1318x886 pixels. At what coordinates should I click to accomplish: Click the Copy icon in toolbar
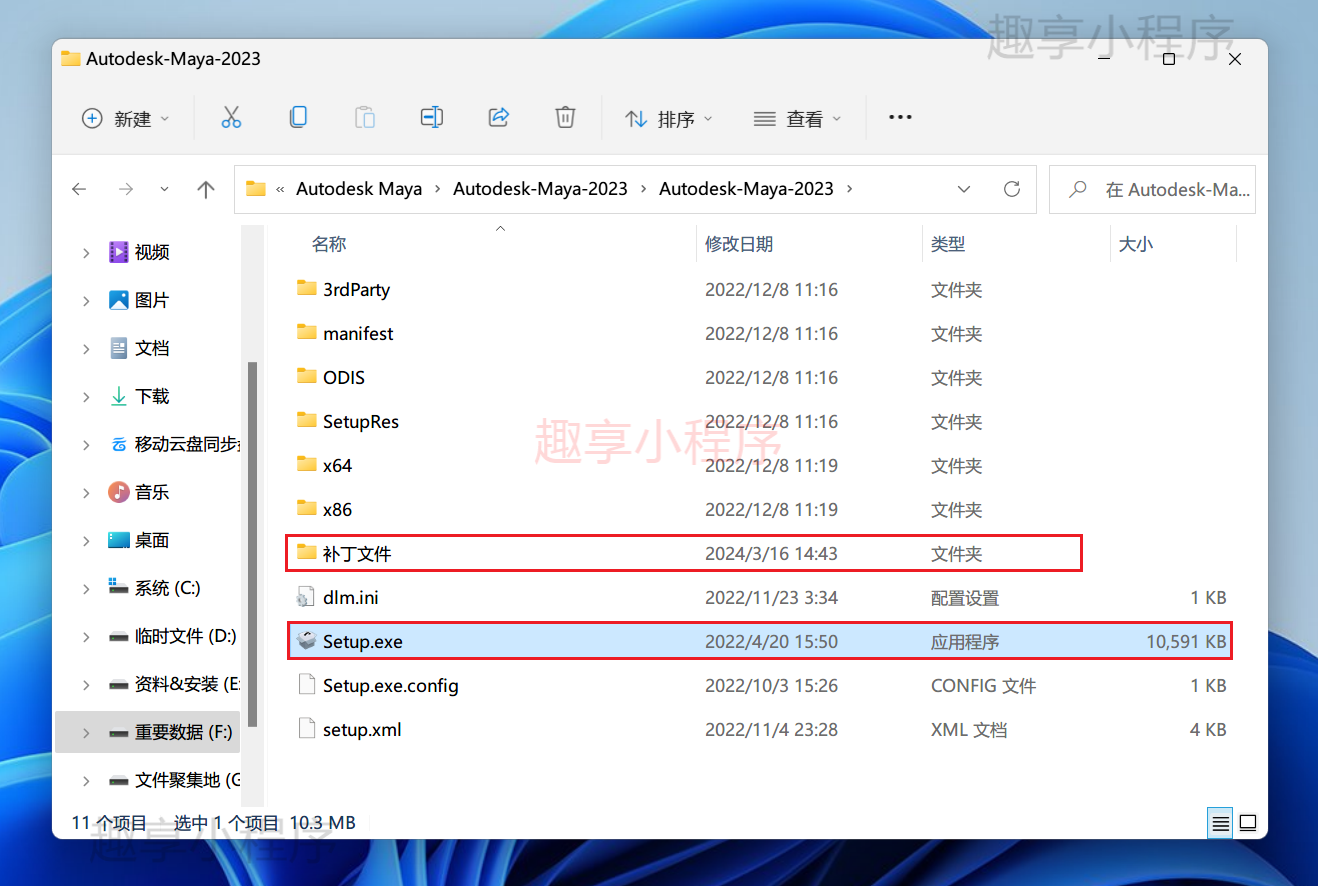coord(298,118)
